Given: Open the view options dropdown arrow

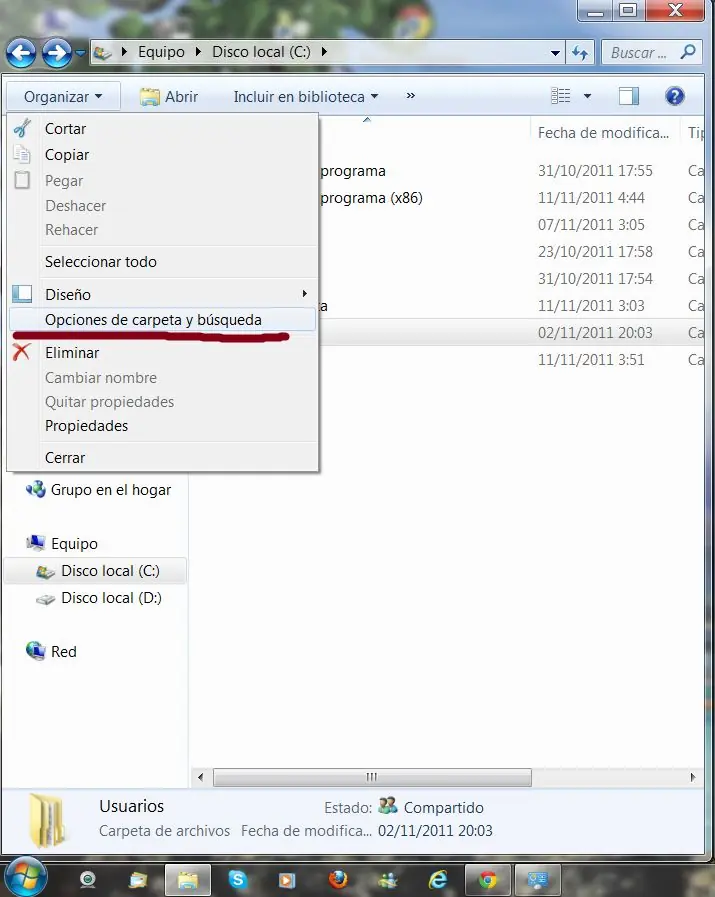Looking at the screenshot, I should [587, 96].
